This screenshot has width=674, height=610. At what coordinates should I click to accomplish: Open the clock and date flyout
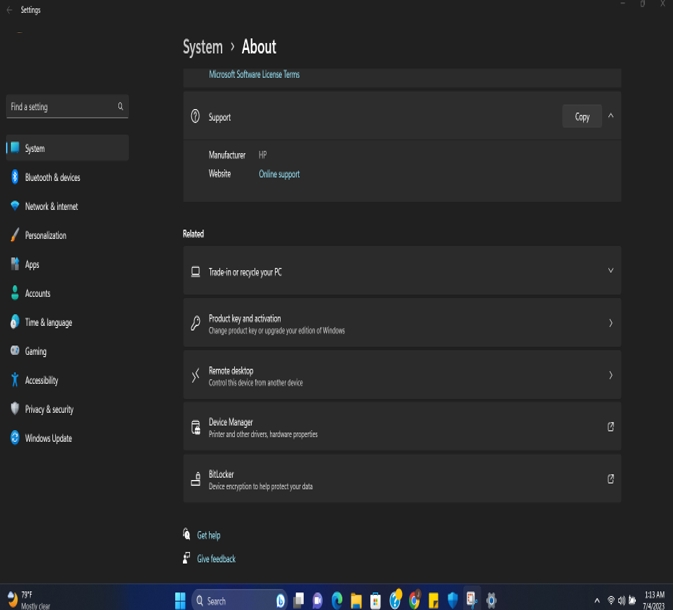tap(654, 600)
